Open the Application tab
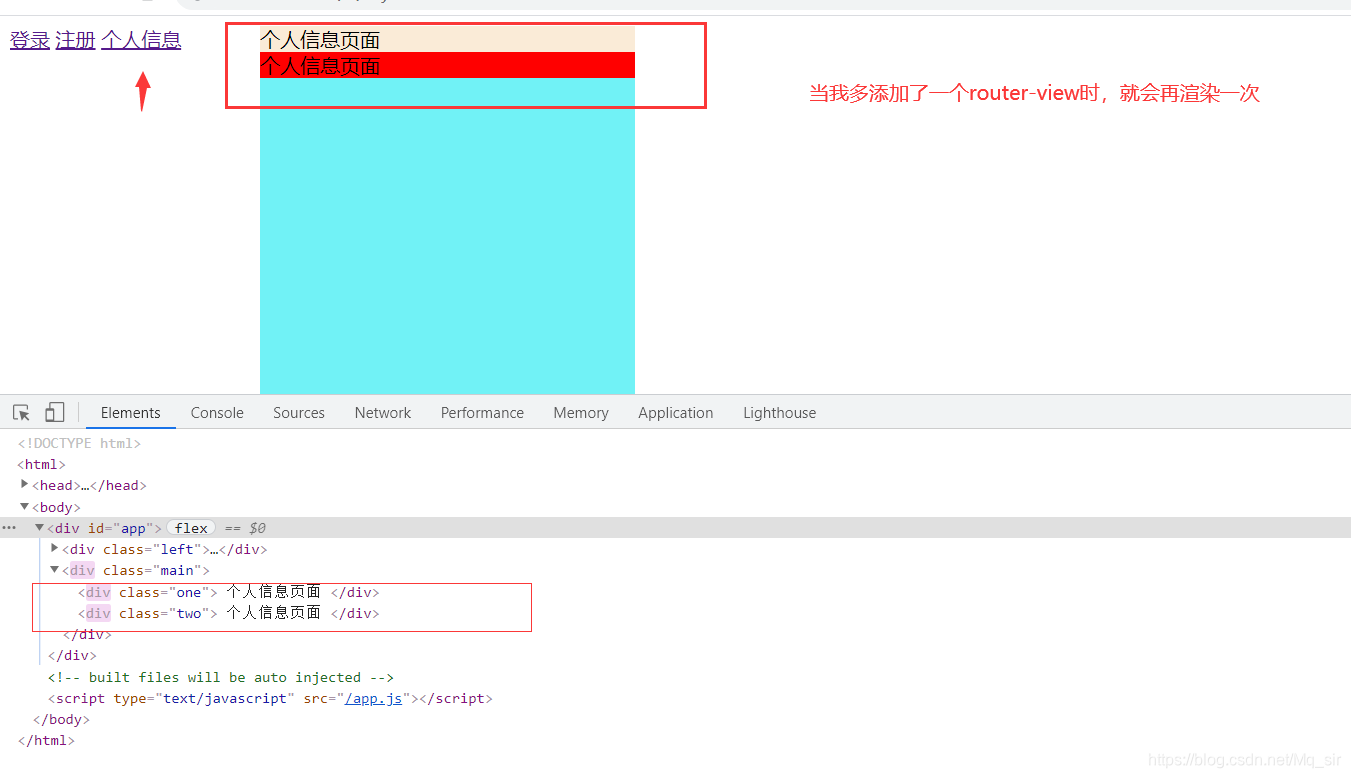The height and width of the screenshot is (778, 1351). point(676,413)
